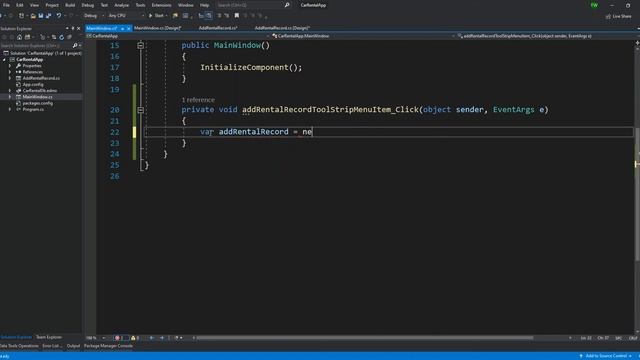This screenshot has width=640, height=360.
Task: Select packages.config in Solution Explorer
Action: [x=37, y=103]
